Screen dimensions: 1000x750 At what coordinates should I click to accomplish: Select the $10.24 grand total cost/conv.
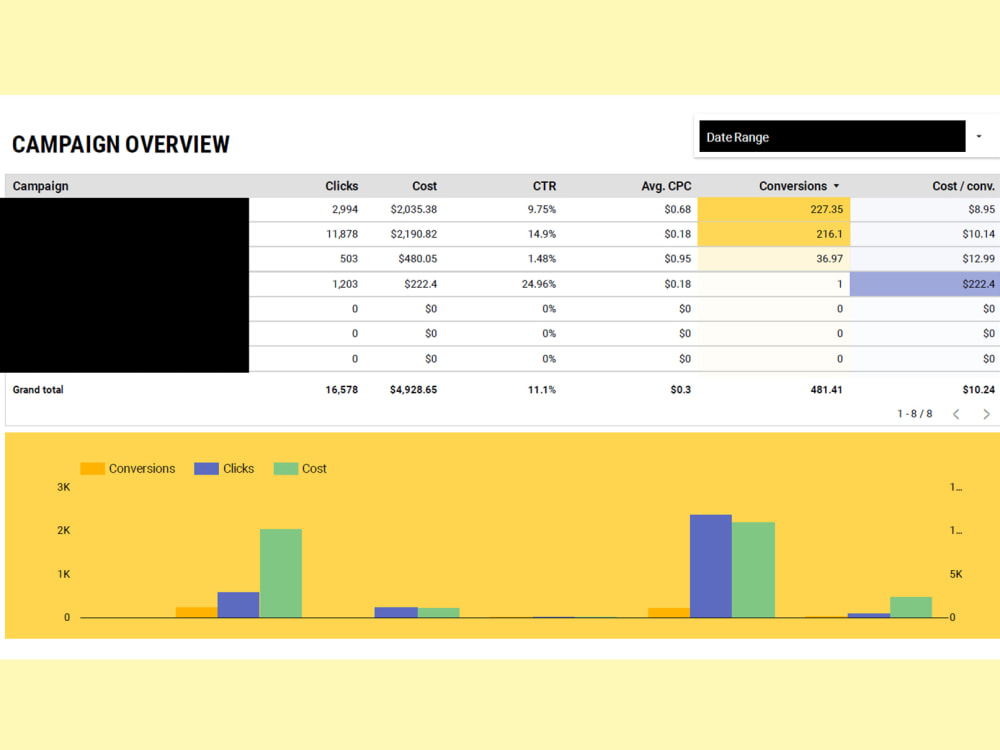point(978,390)
